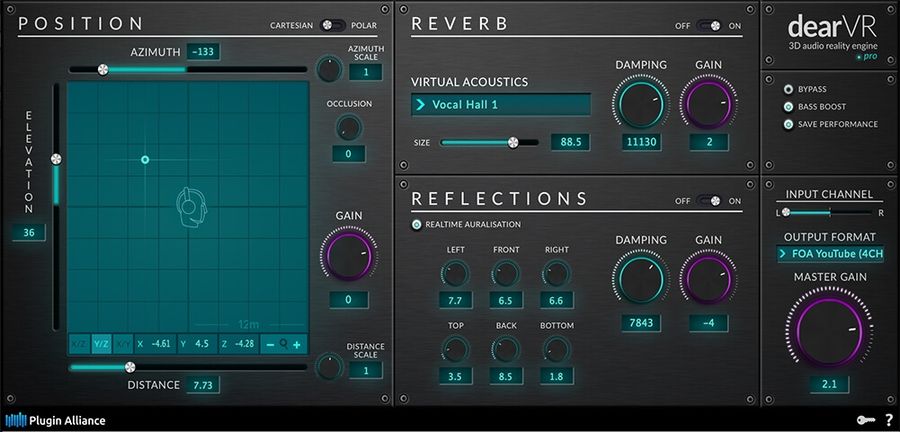The height and width of the screenshot is (432, 900).
Task: Click the Occlusion value field
Action: [x=349, y=154]
